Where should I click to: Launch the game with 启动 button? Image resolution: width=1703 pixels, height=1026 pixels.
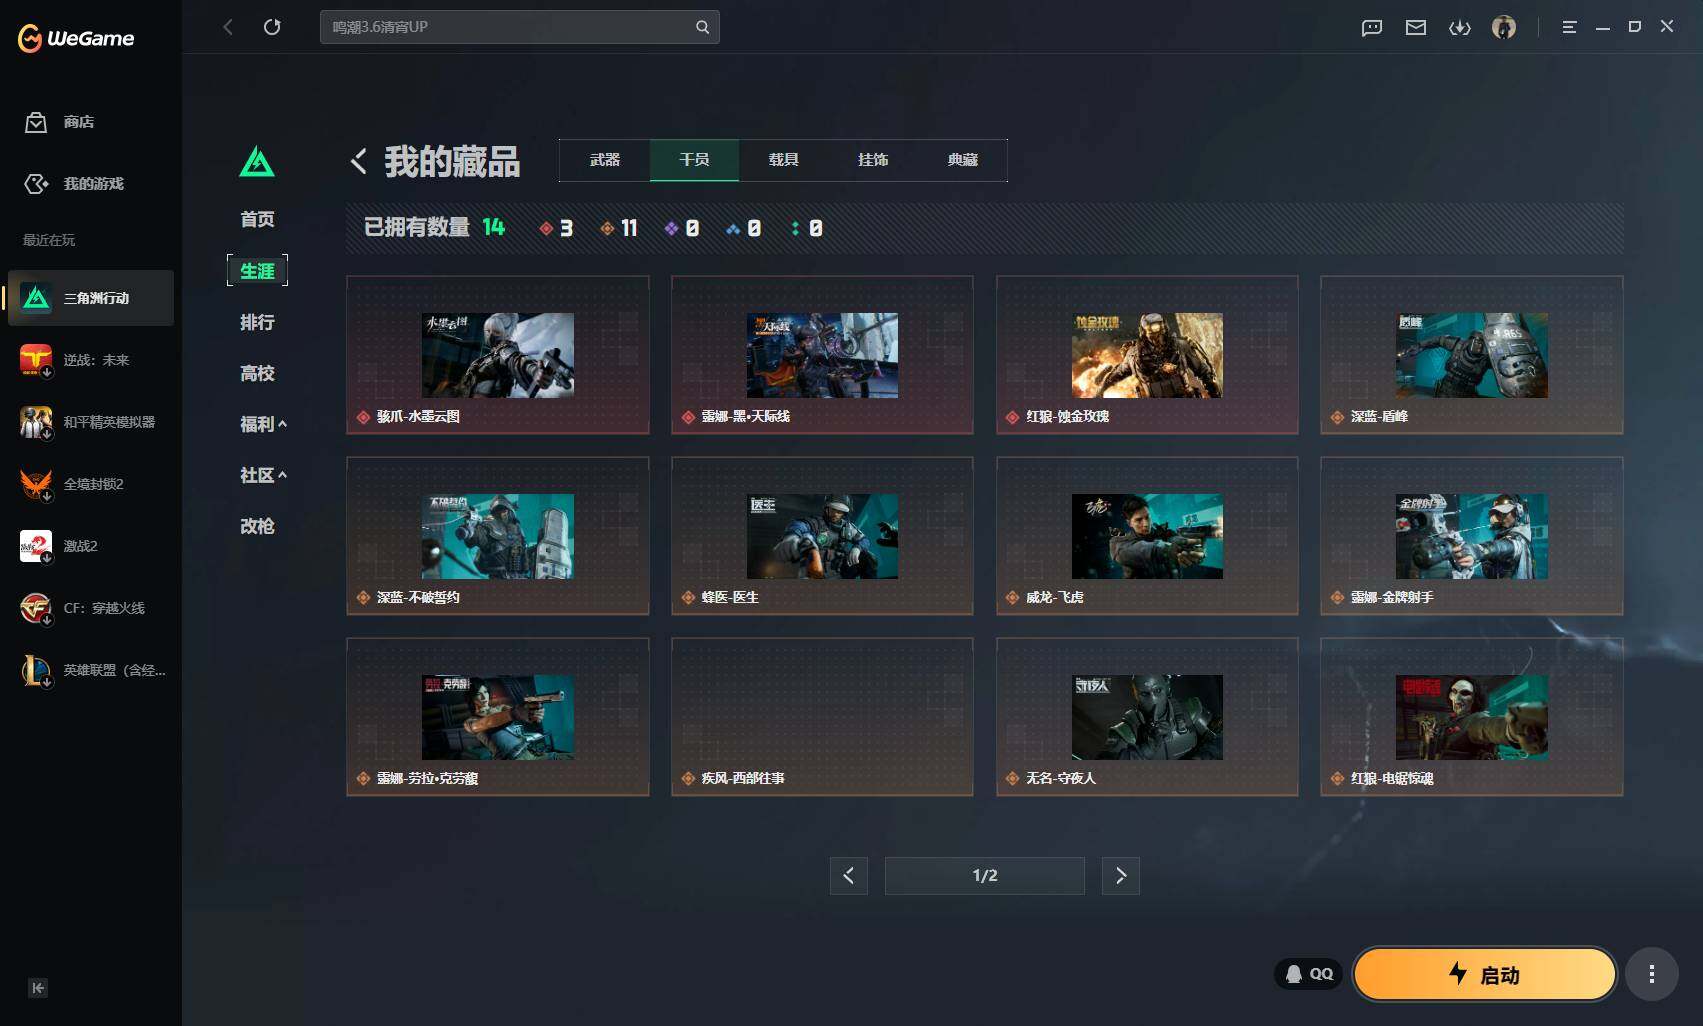pos(1485,974)
